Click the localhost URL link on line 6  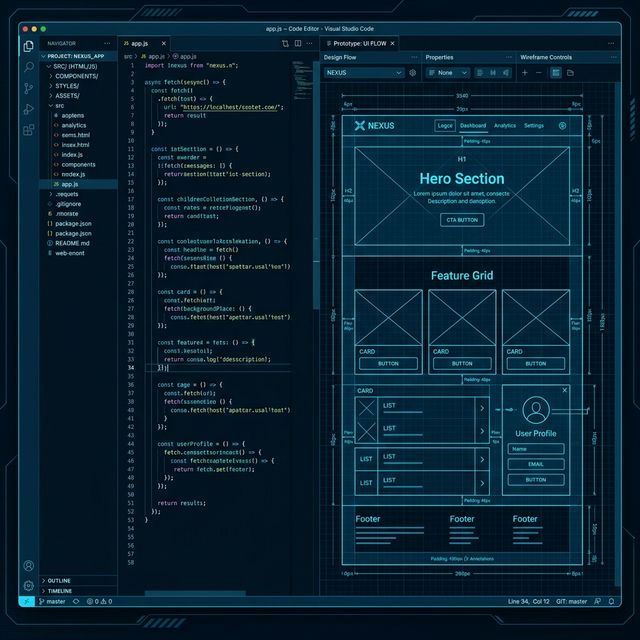click(229, 107)
